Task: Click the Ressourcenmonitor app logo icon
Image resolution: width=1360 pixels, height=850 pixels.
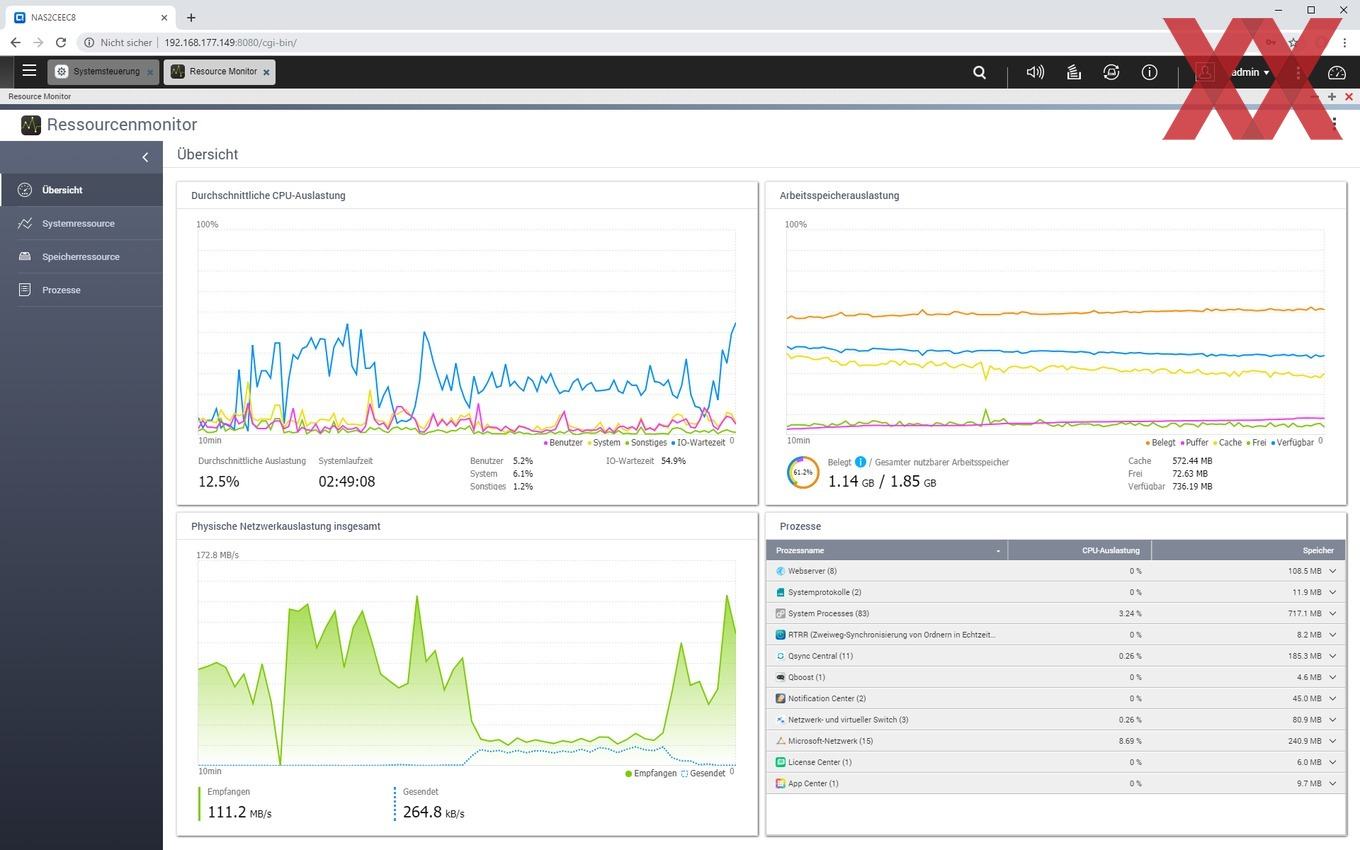Action: click(31, 125)
